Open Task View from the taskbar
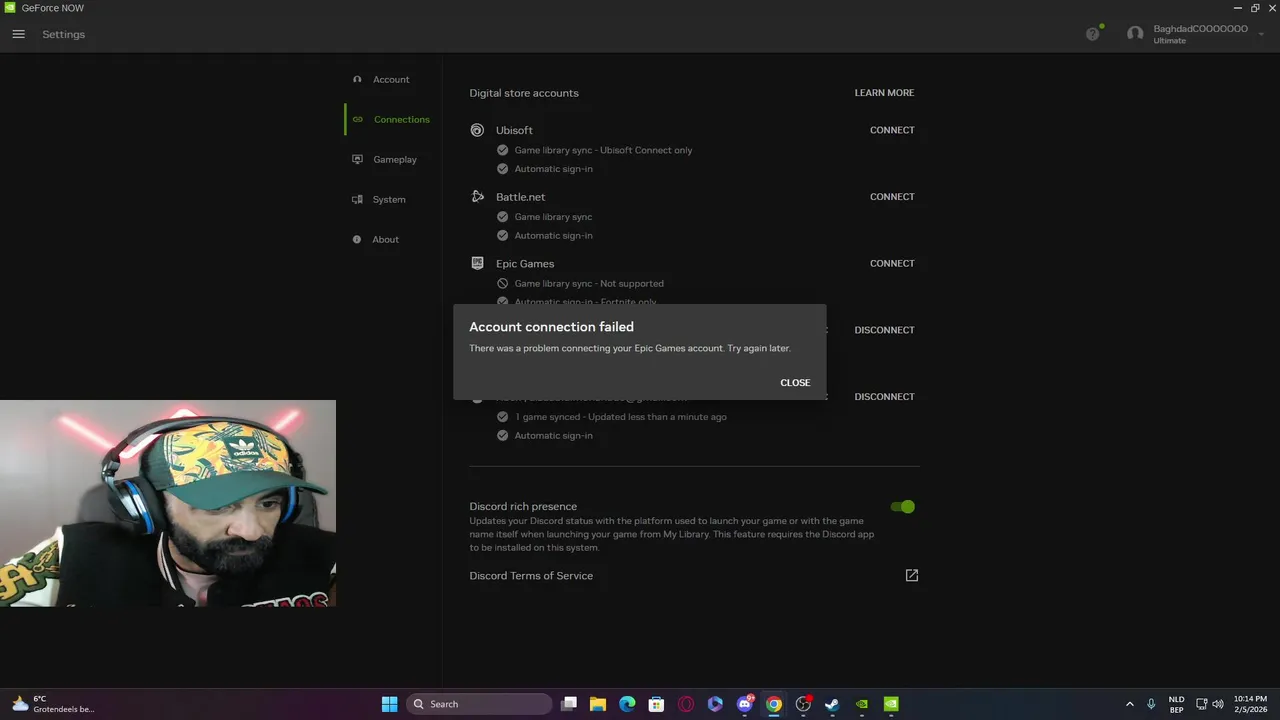Image resolution: width=1280 pixels, height=720 pixels. [x=569, y=704]
